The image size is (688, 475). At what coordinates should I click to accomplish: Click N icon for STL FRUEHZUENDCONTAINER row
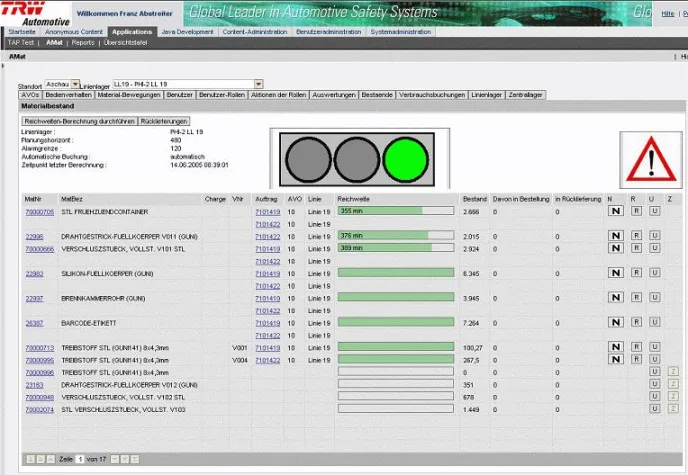616,212
